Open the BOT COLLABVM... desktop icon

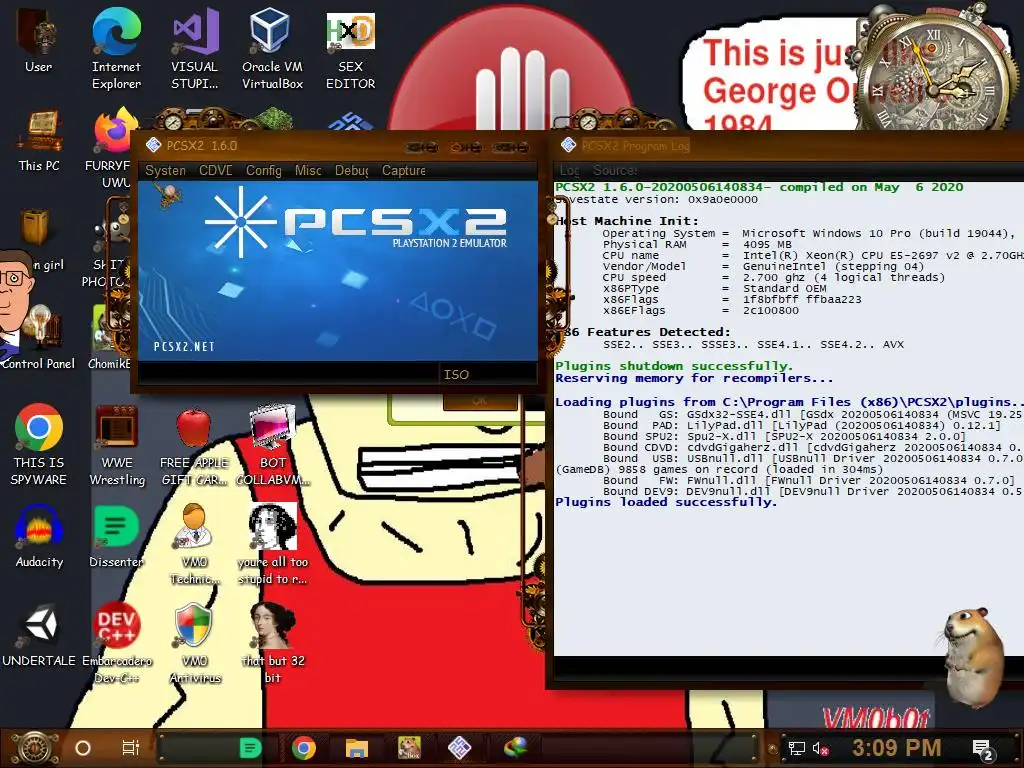click(273, 444)
